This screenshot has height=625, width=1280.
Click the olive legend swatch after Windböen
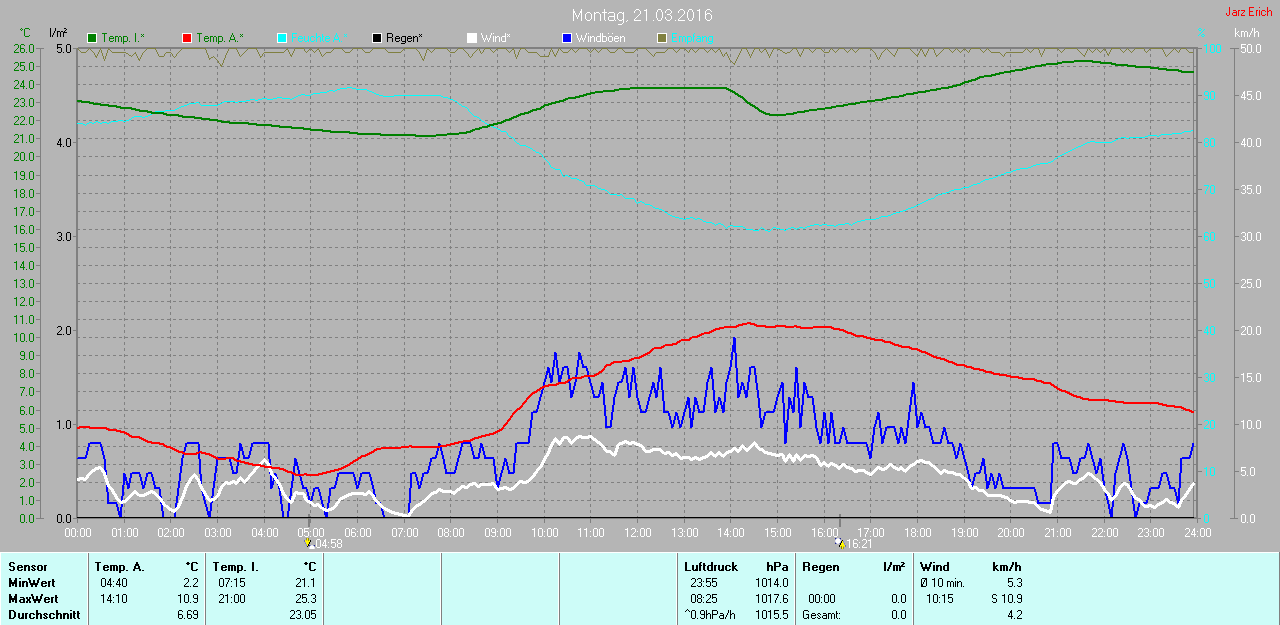pos(662,38)
